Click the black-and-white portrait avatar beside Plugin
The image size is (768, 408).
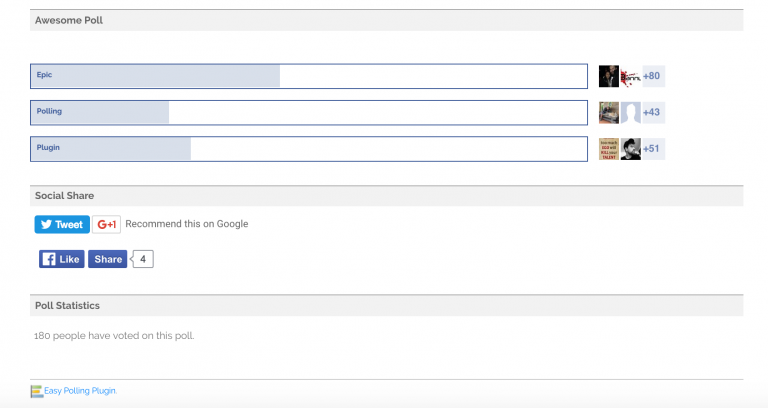pyautogui.click(x=630, y=149)
